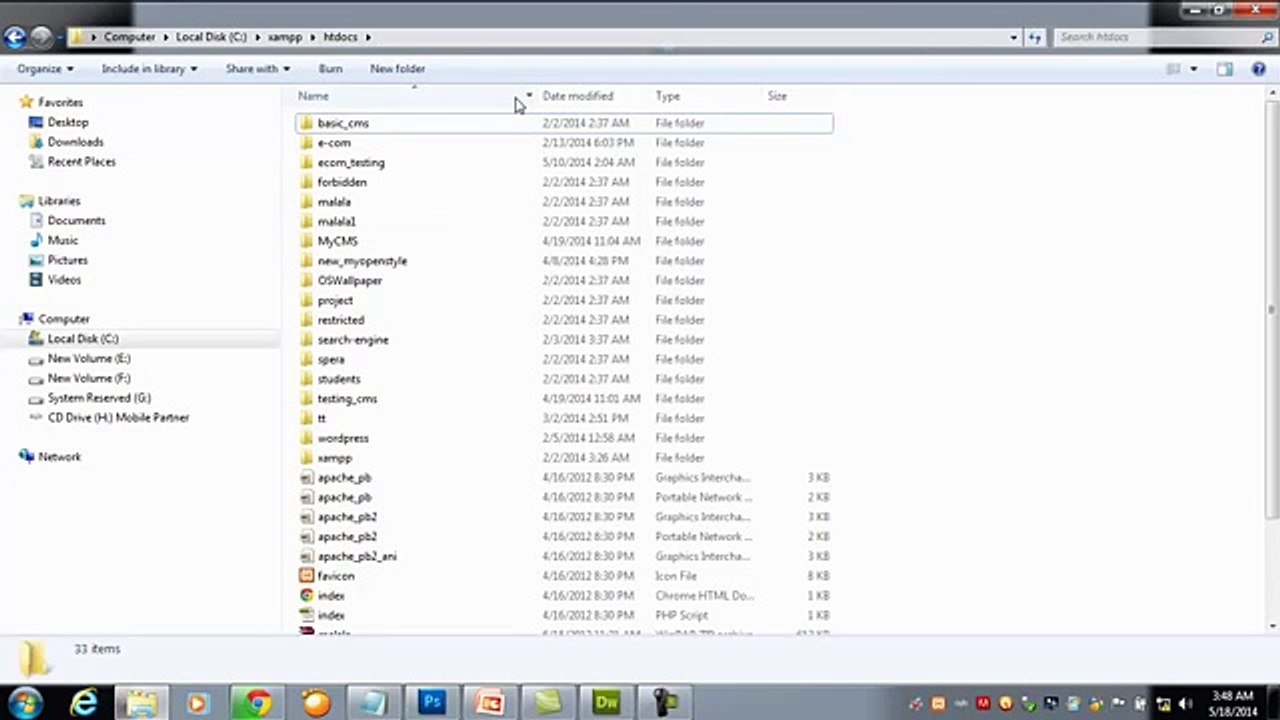1280x720 pixels.
Task: Click the Windows Explorer taskbar icon
Action: (141, 702)
